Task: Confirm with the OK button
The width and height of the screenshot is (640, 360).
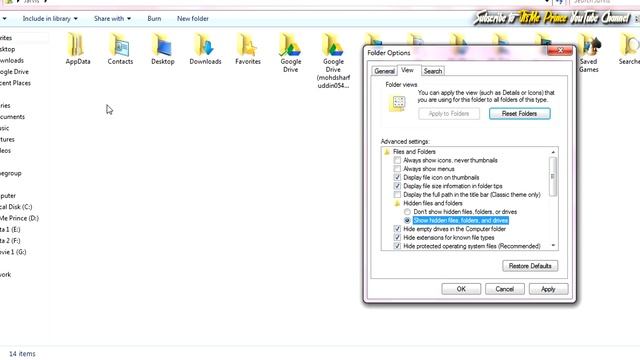Action: (461, 289)
